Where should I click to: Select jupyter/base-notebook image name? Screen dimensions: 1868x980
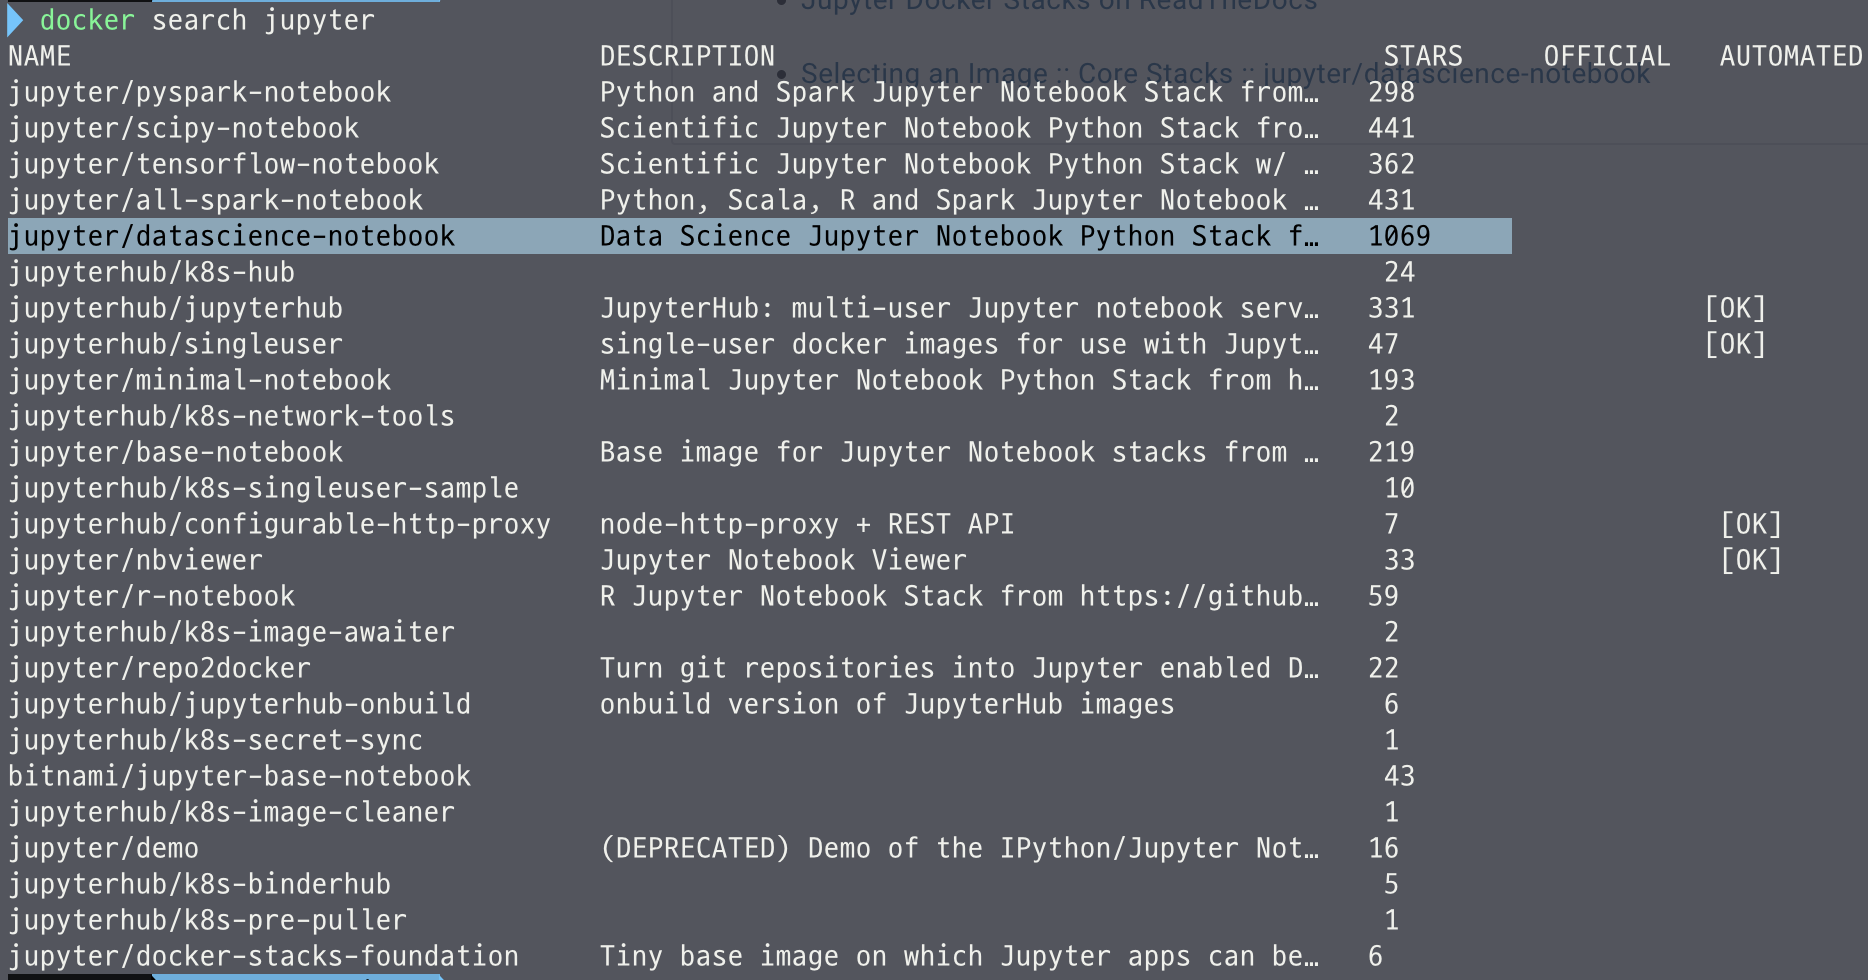[x=175, y=452]
